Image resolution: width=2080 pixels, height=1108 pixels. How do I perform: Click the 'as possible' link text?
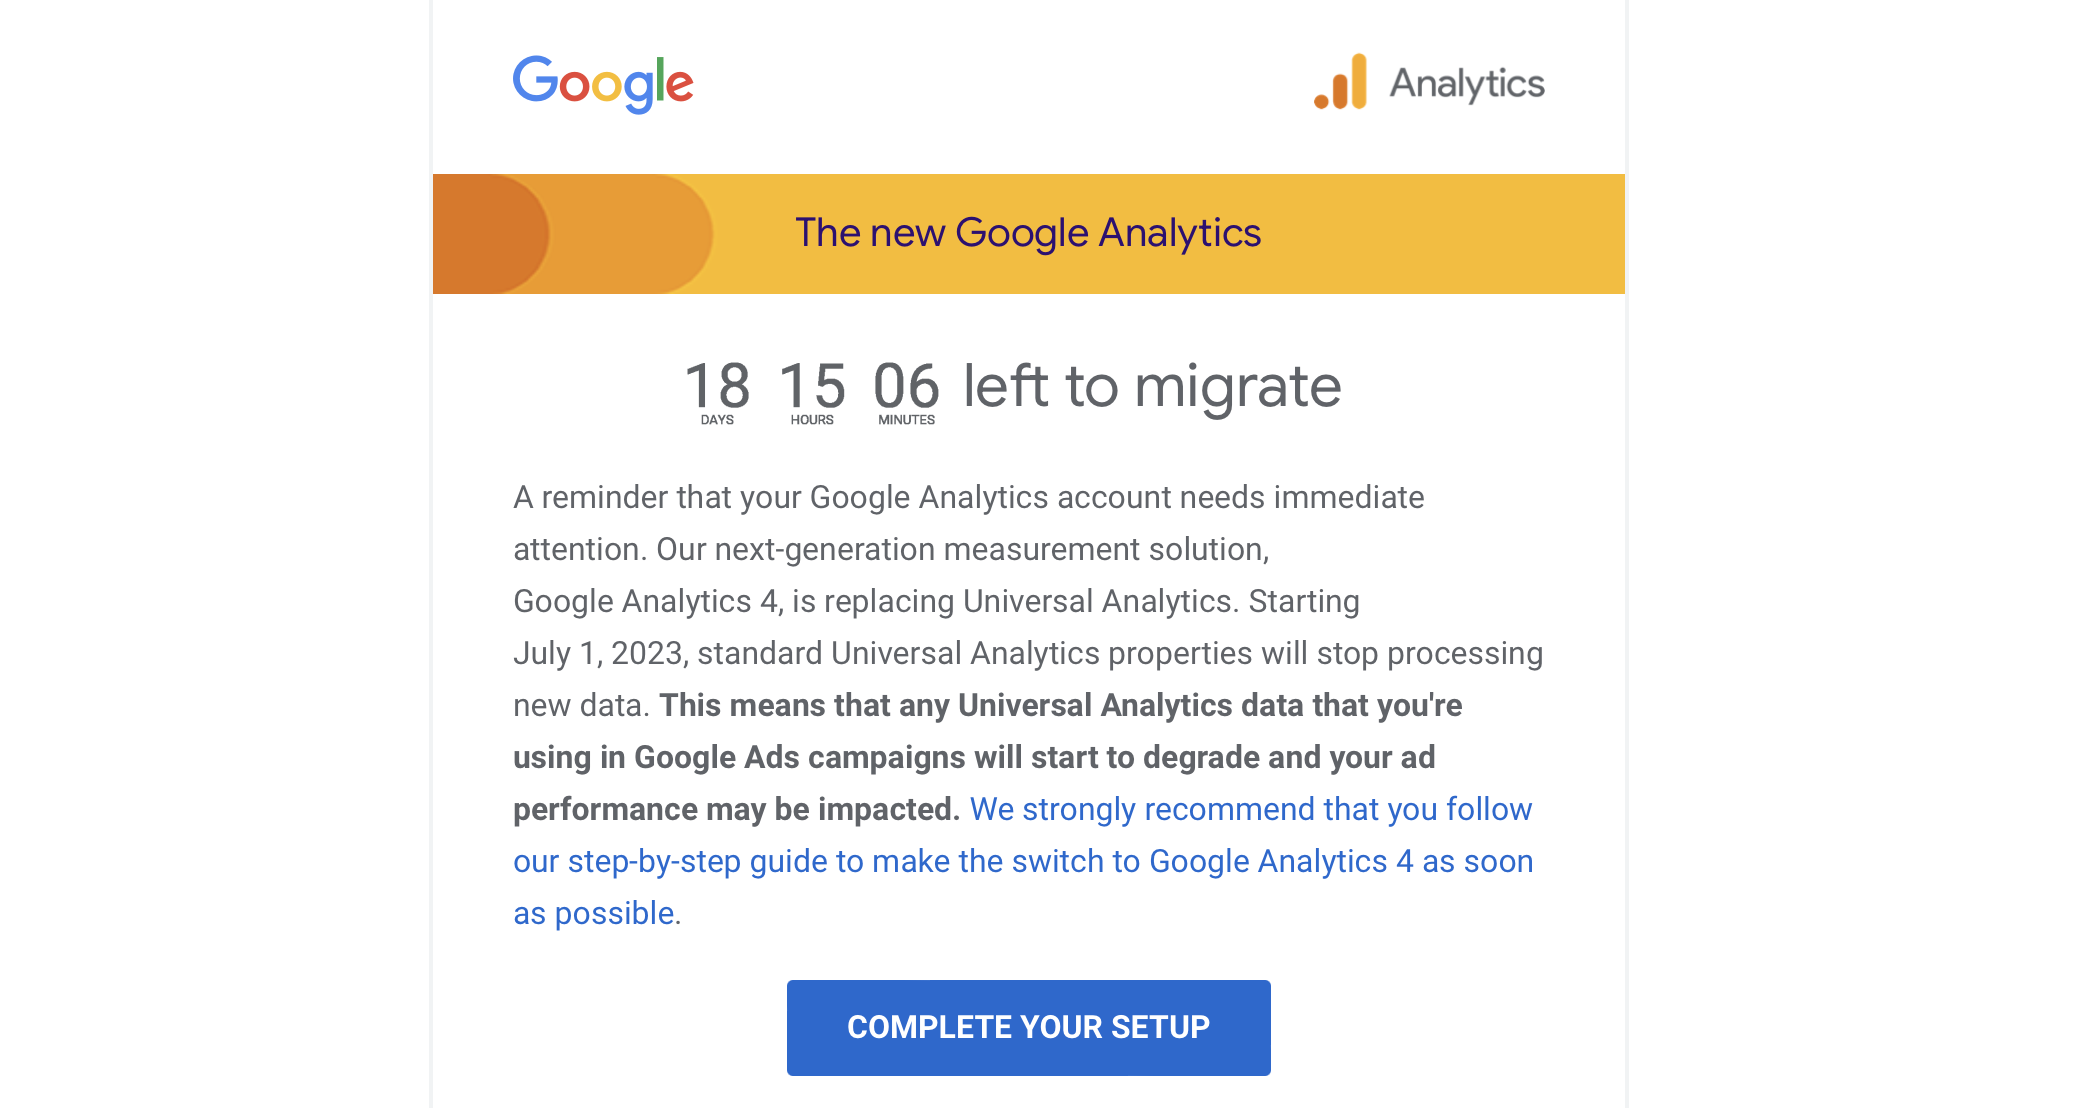point(594,913)
